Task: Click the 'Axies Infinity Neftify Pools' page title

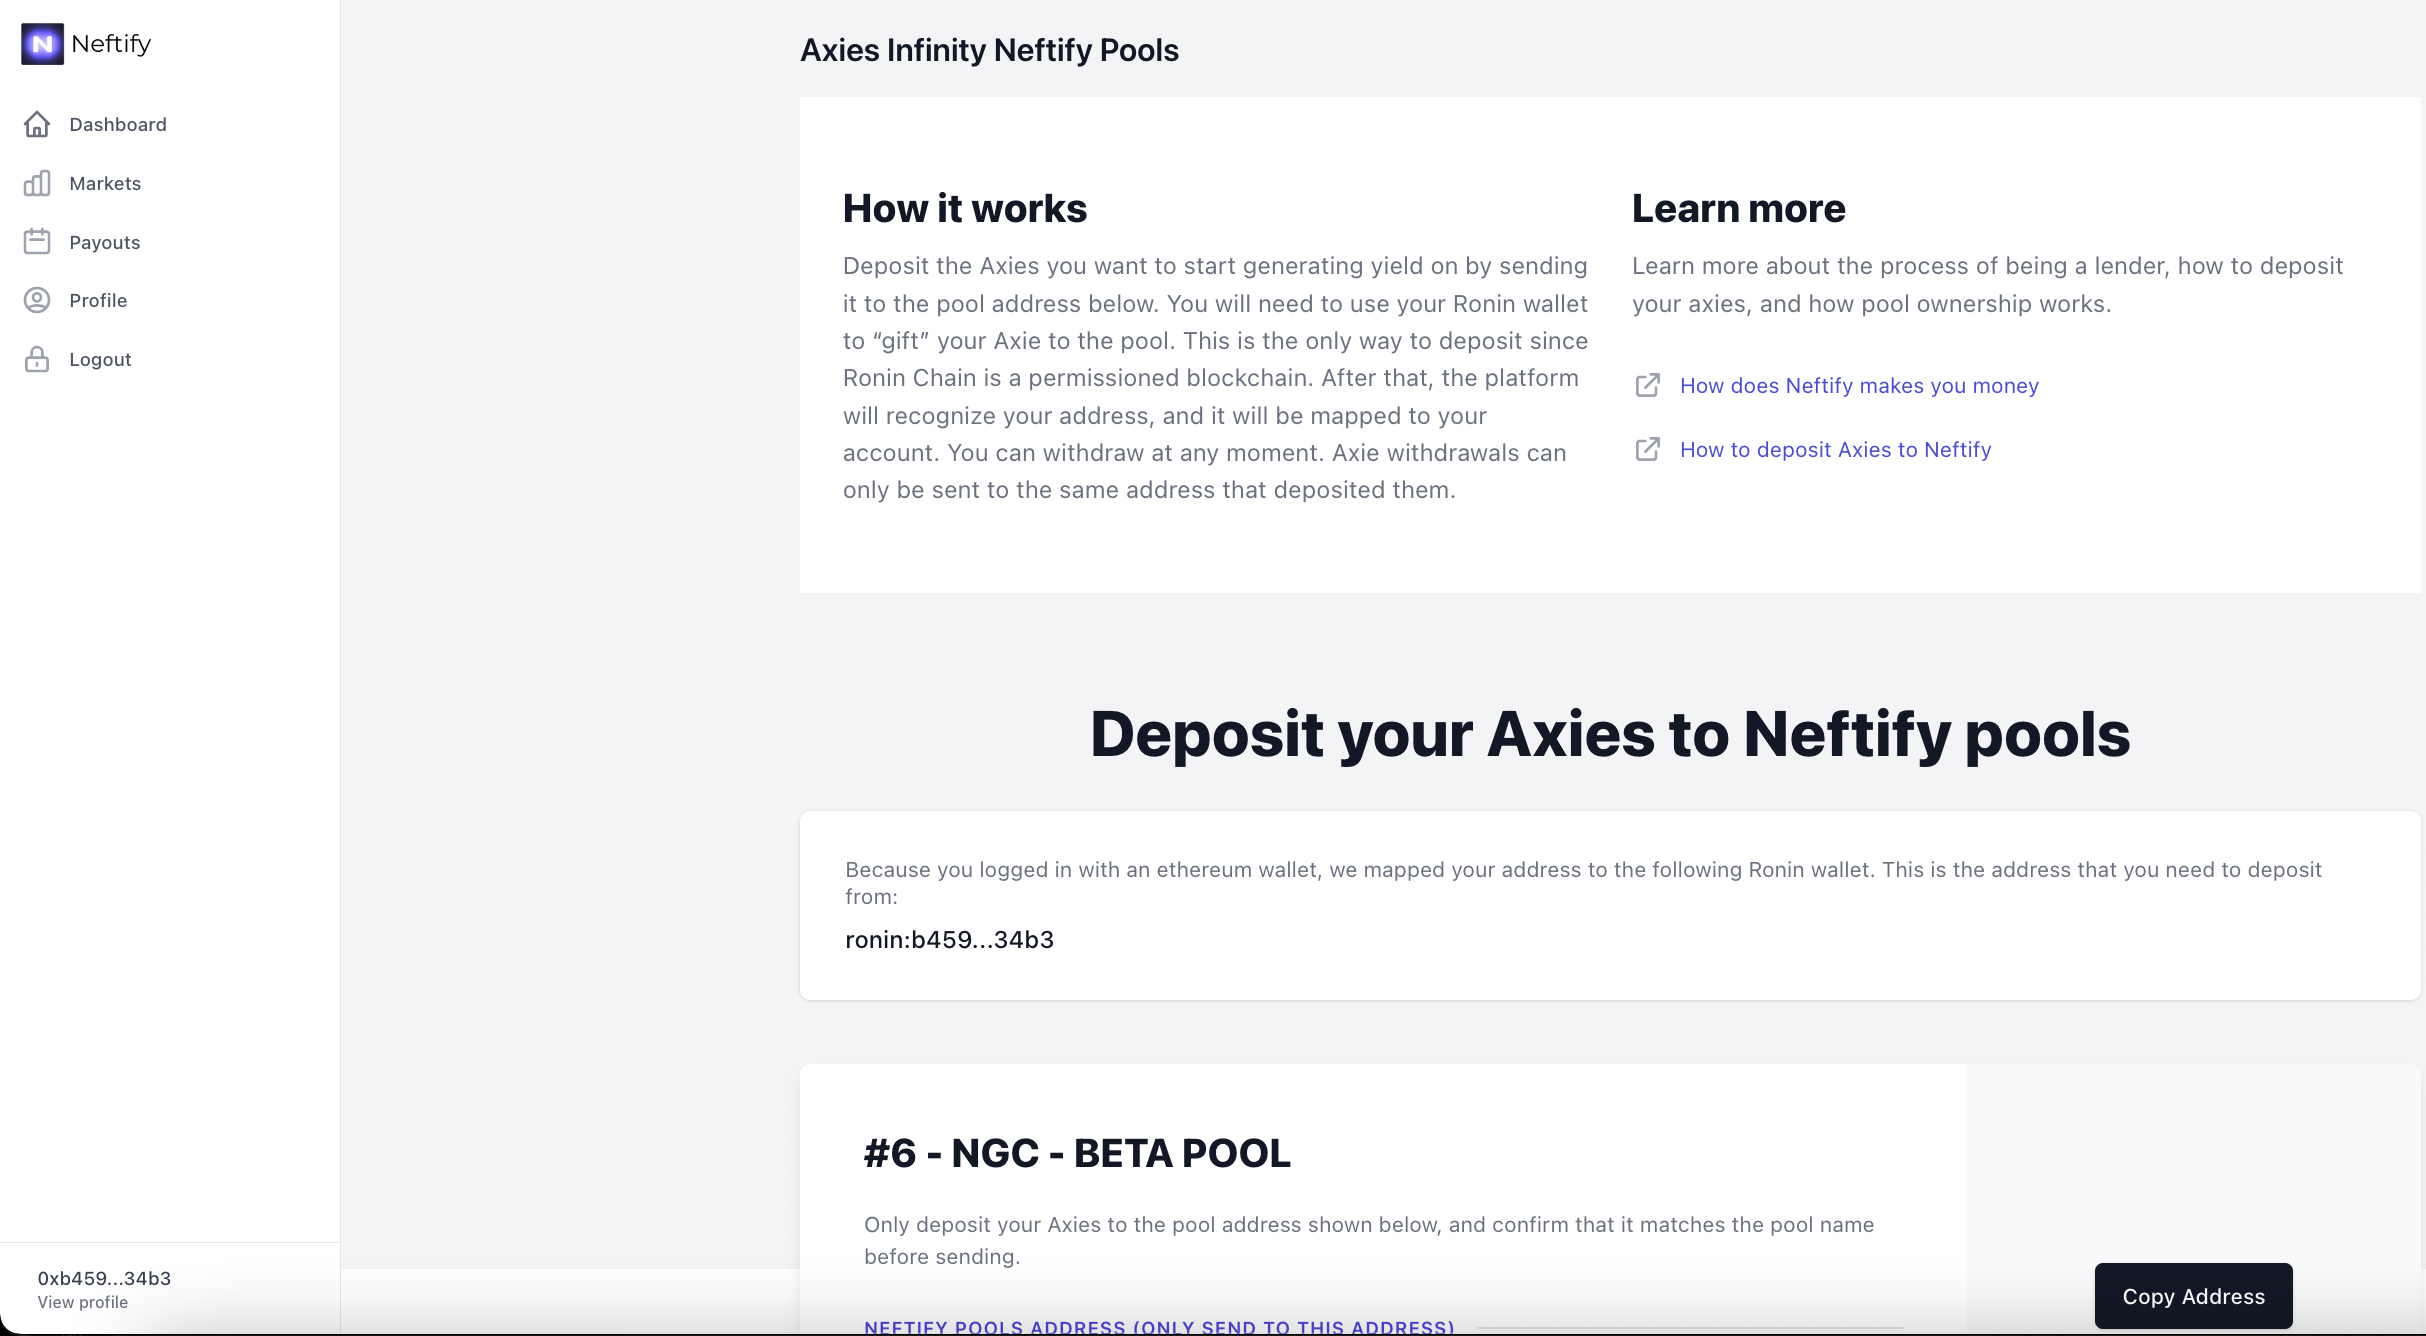Action: click(x=989, y=50)
